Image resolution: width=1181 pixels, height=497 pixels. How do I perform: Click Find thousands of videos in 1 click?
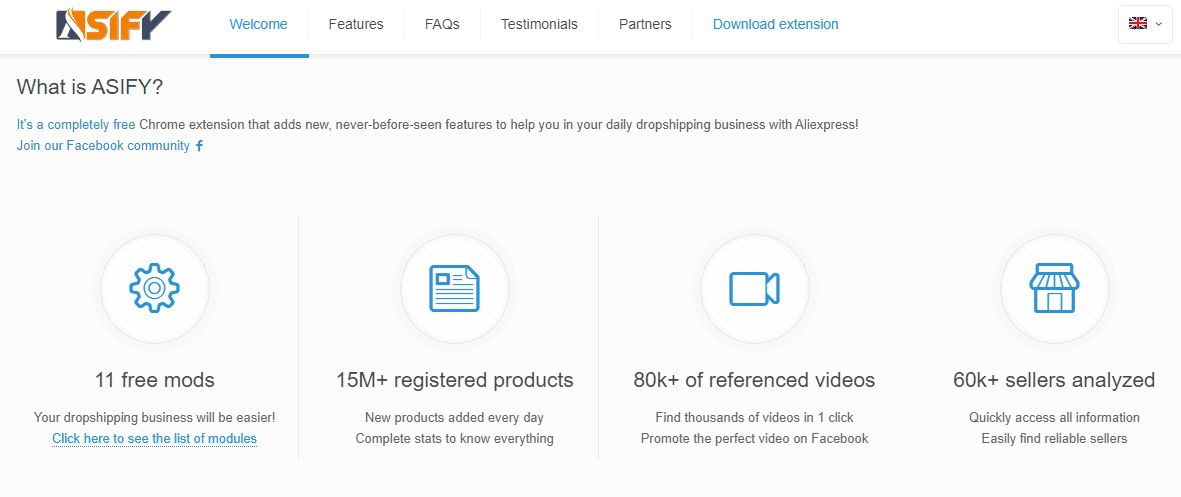(754, 417)
